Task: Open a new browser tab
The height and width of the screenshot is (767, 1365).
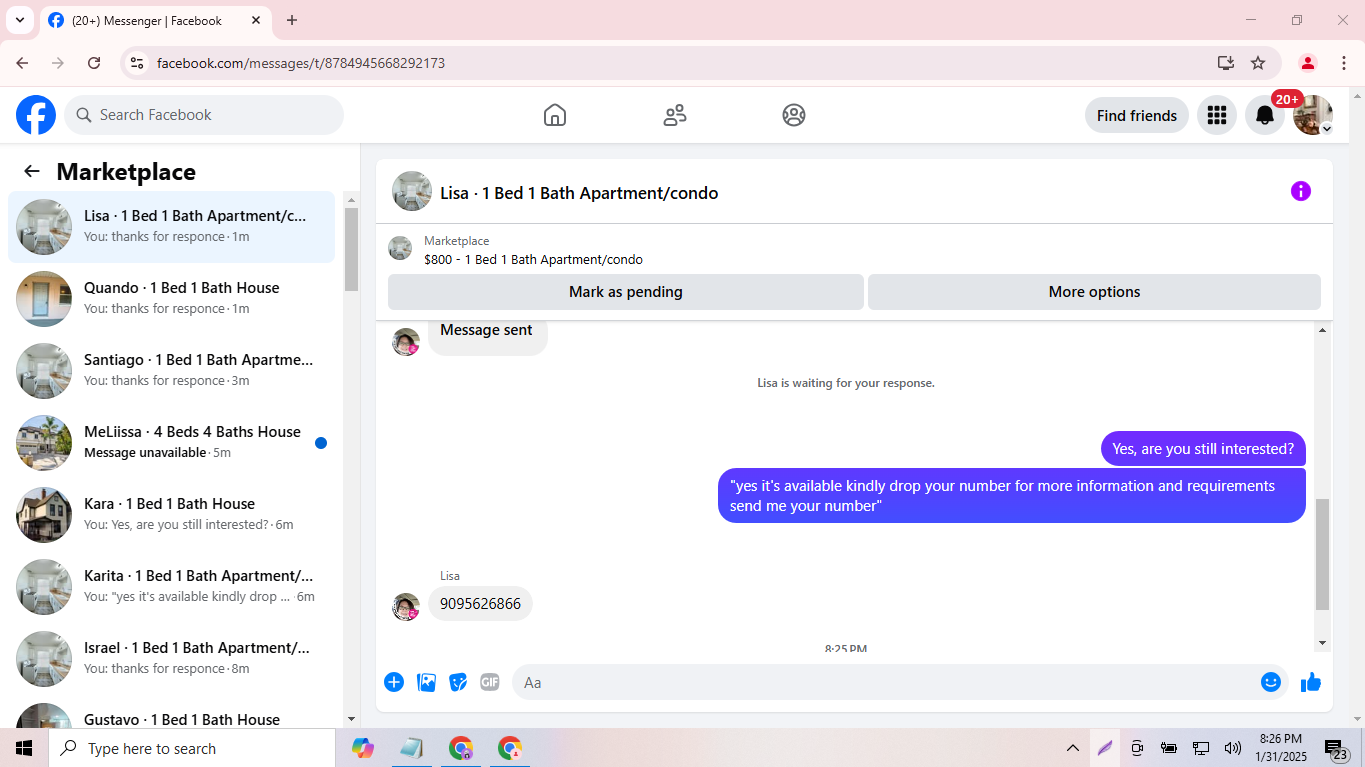Action: (x=292, y=20)
